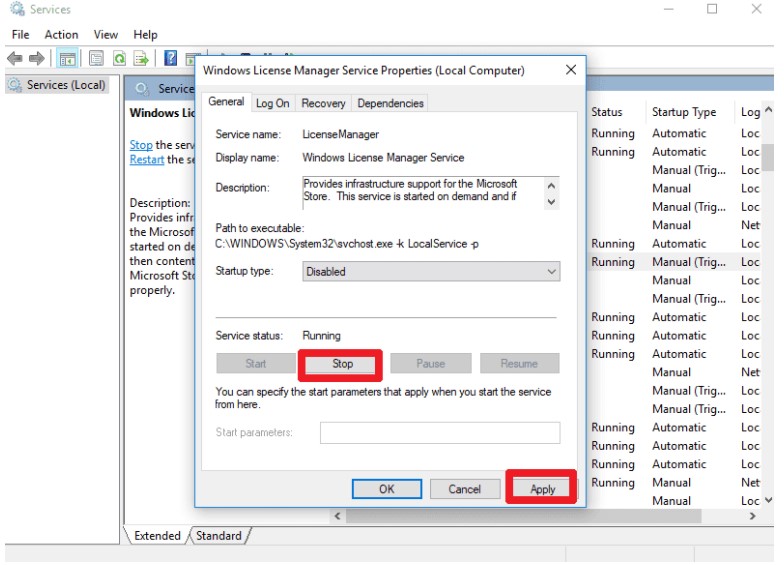Click the horizontal scrollbar right arrow
This screenshot has width=784, height=565.
click(752, 516)
